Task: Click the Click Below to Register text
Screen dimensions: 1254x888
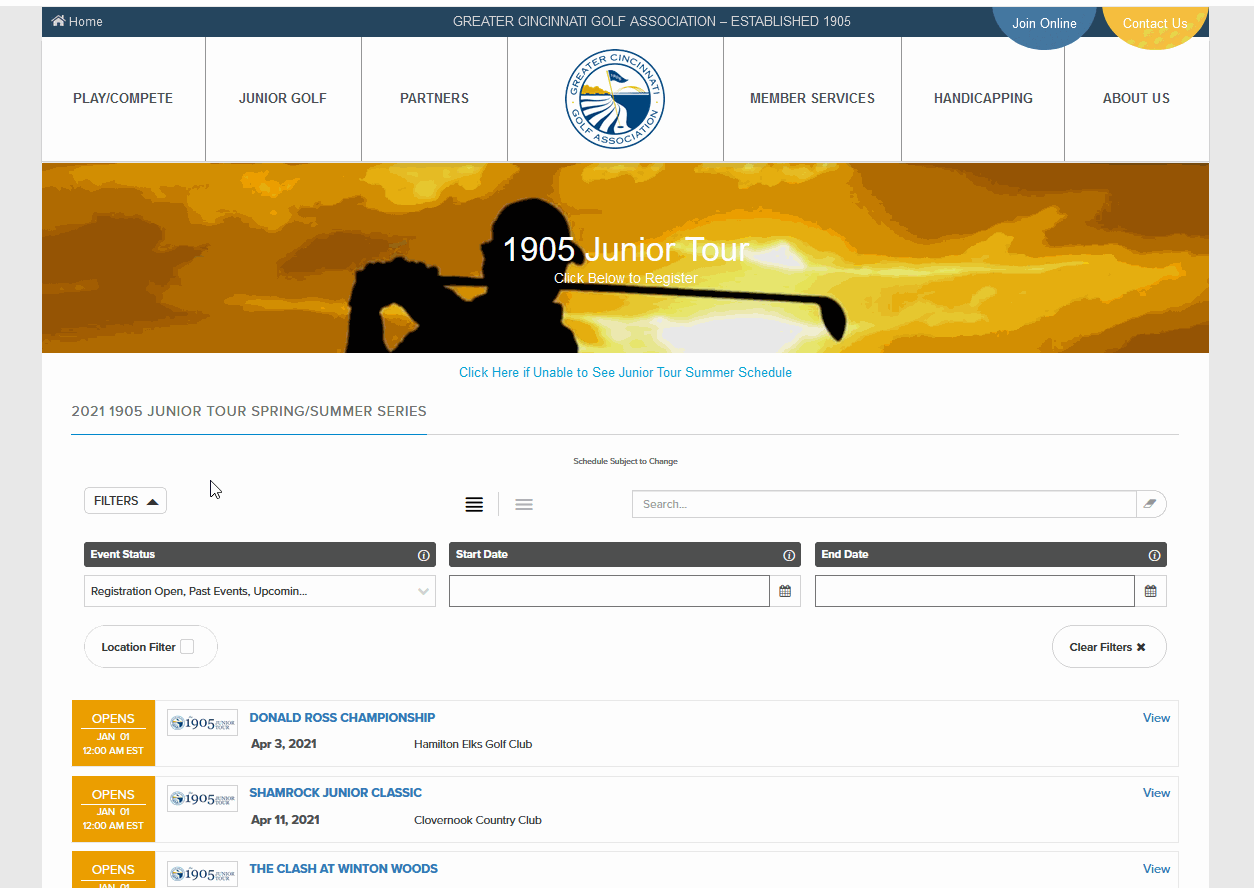Action: coord(626,278)
